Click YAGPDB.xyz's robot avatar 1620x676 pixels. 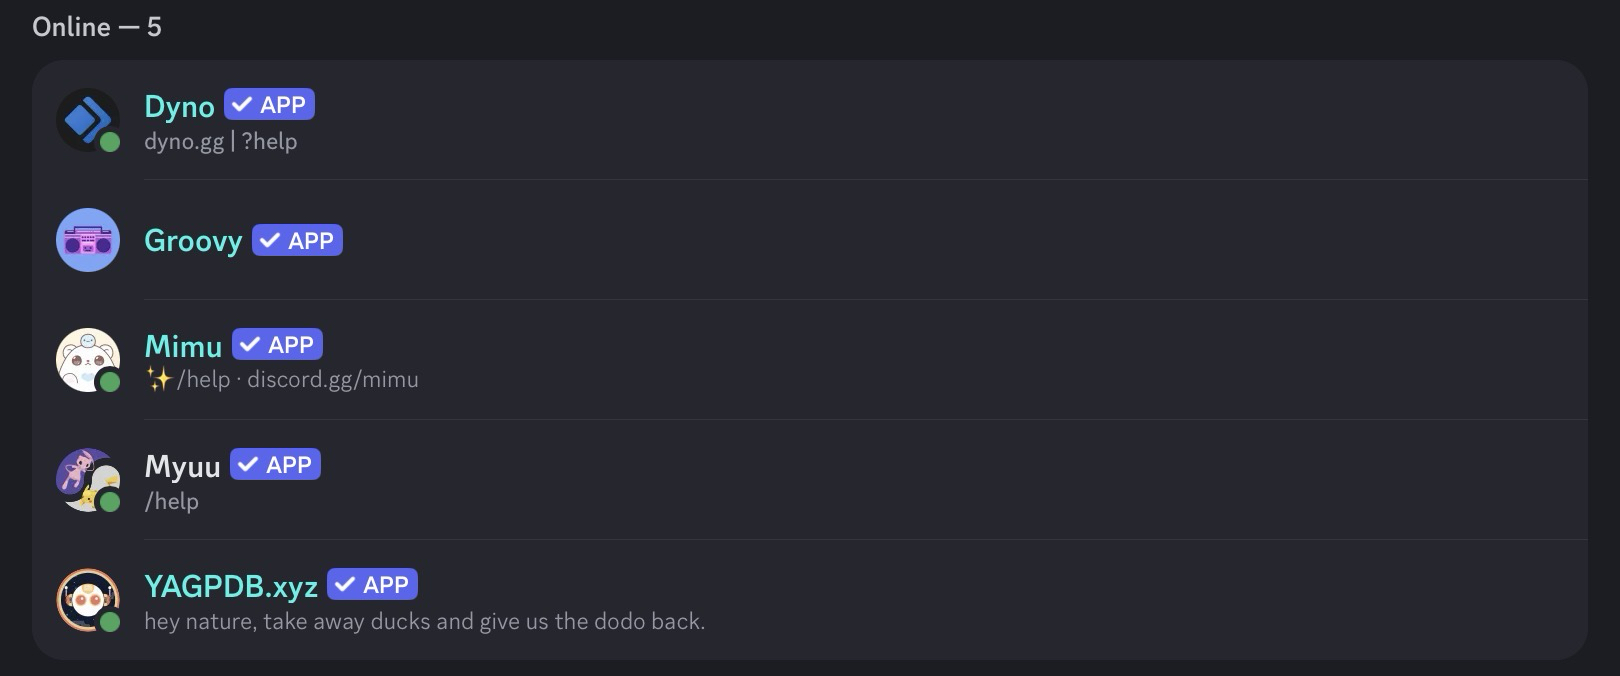(x=87, y=600)
